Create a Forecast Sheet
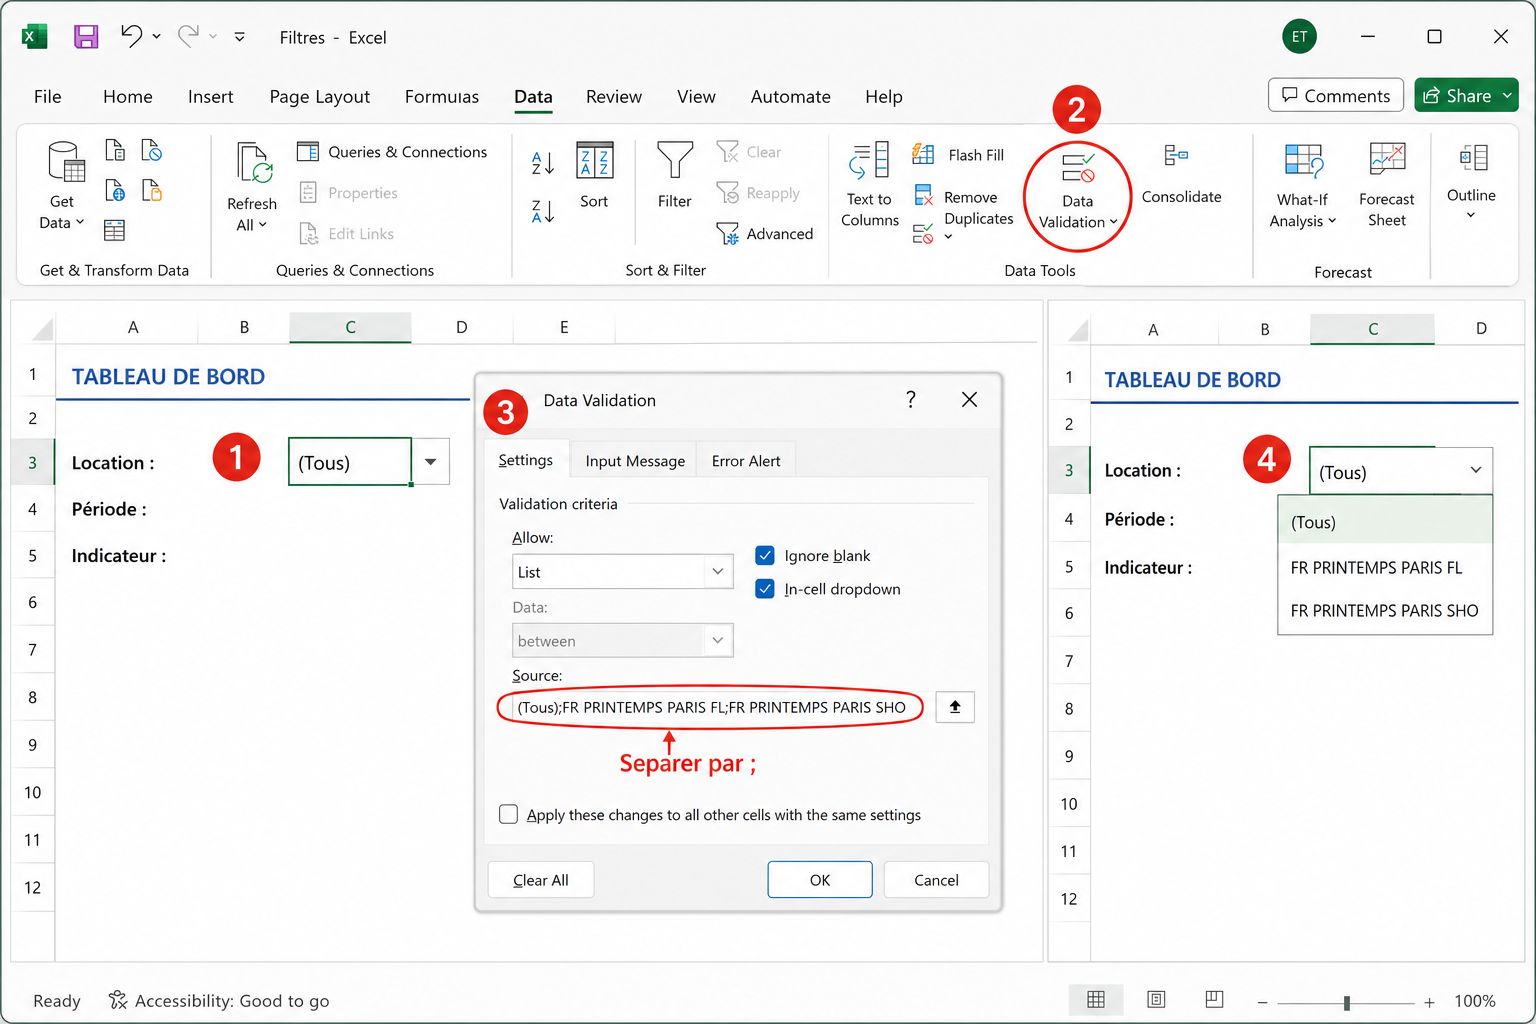1536x1024 pixels. pyautogui.click(x=1387, y=186)
